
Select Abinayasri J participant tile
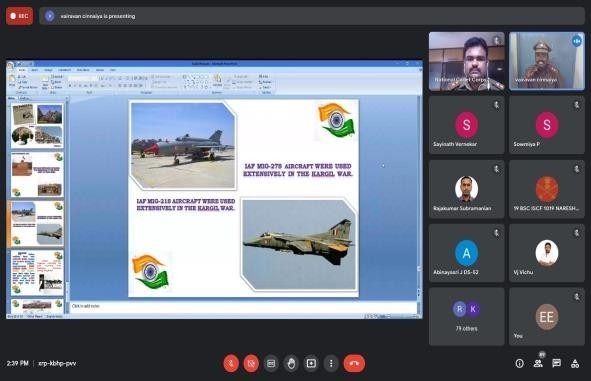[x=467, y=253]
